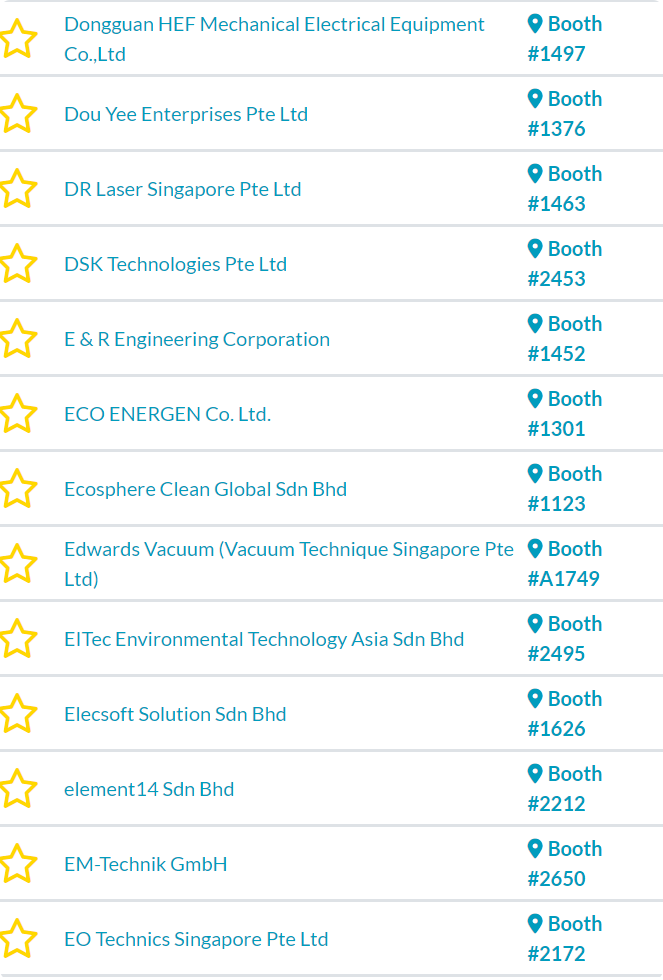Open E & R Engineering Corporation page
Screen dimensions: 663x980
point(197,339)
